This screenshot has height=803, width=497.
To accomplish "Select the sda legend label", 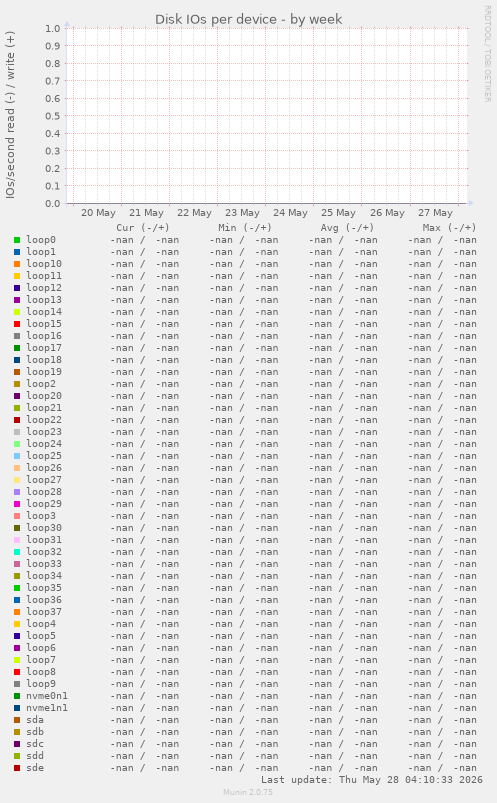I will click(x=35, y=720).
